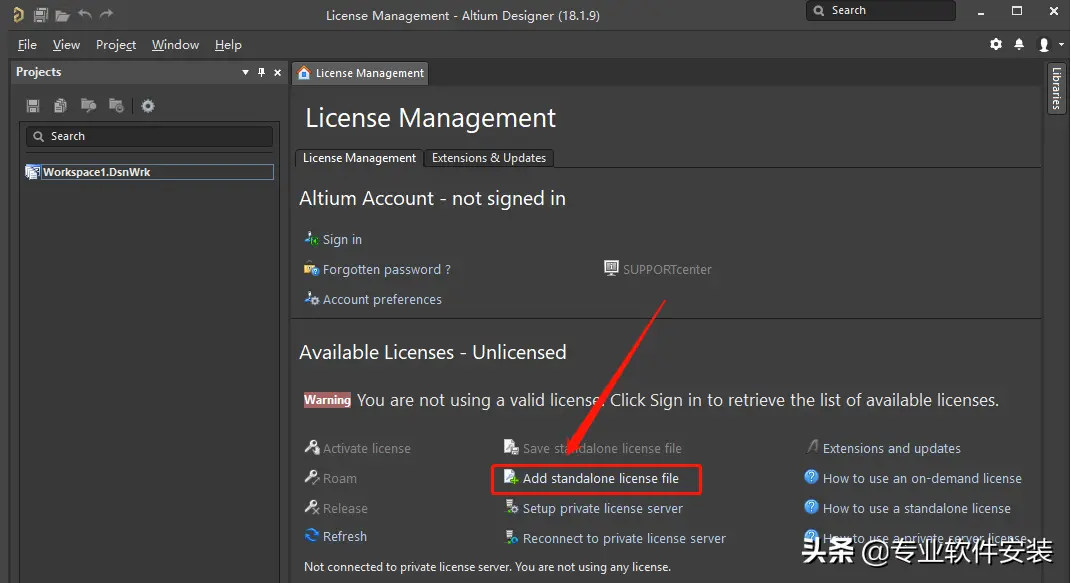Click the Activate license key icon
1071x583 pixels.
311,448
